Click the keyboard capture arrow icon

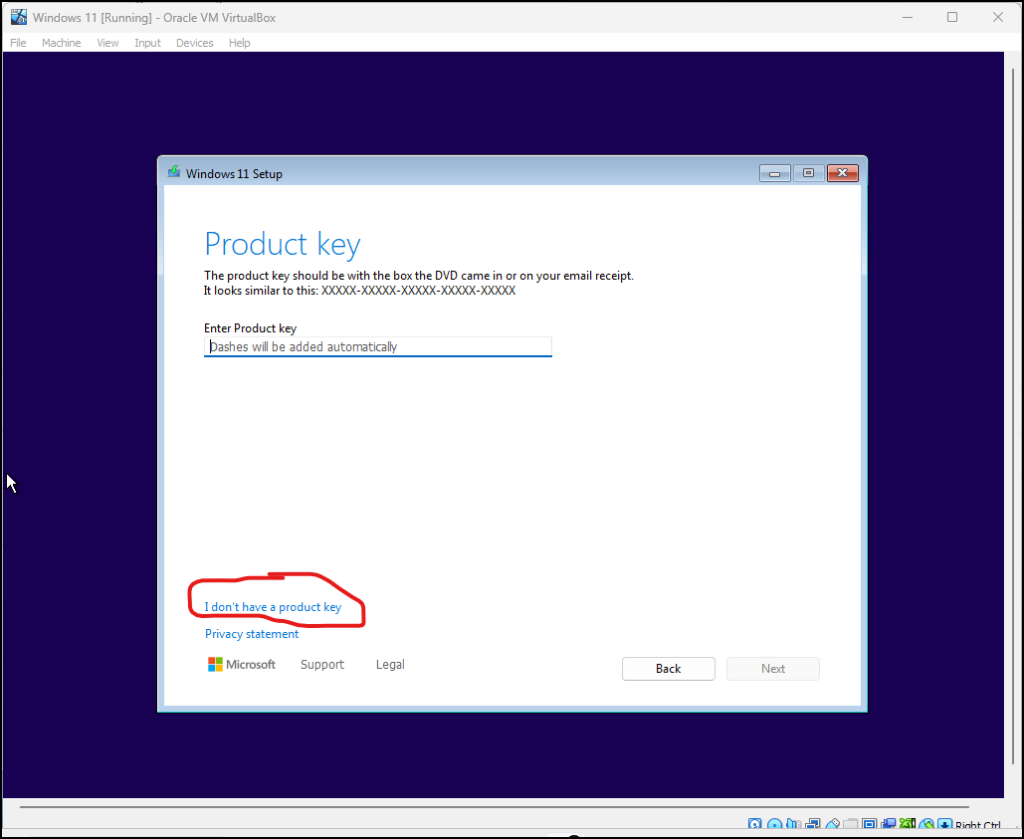(944, 825)
